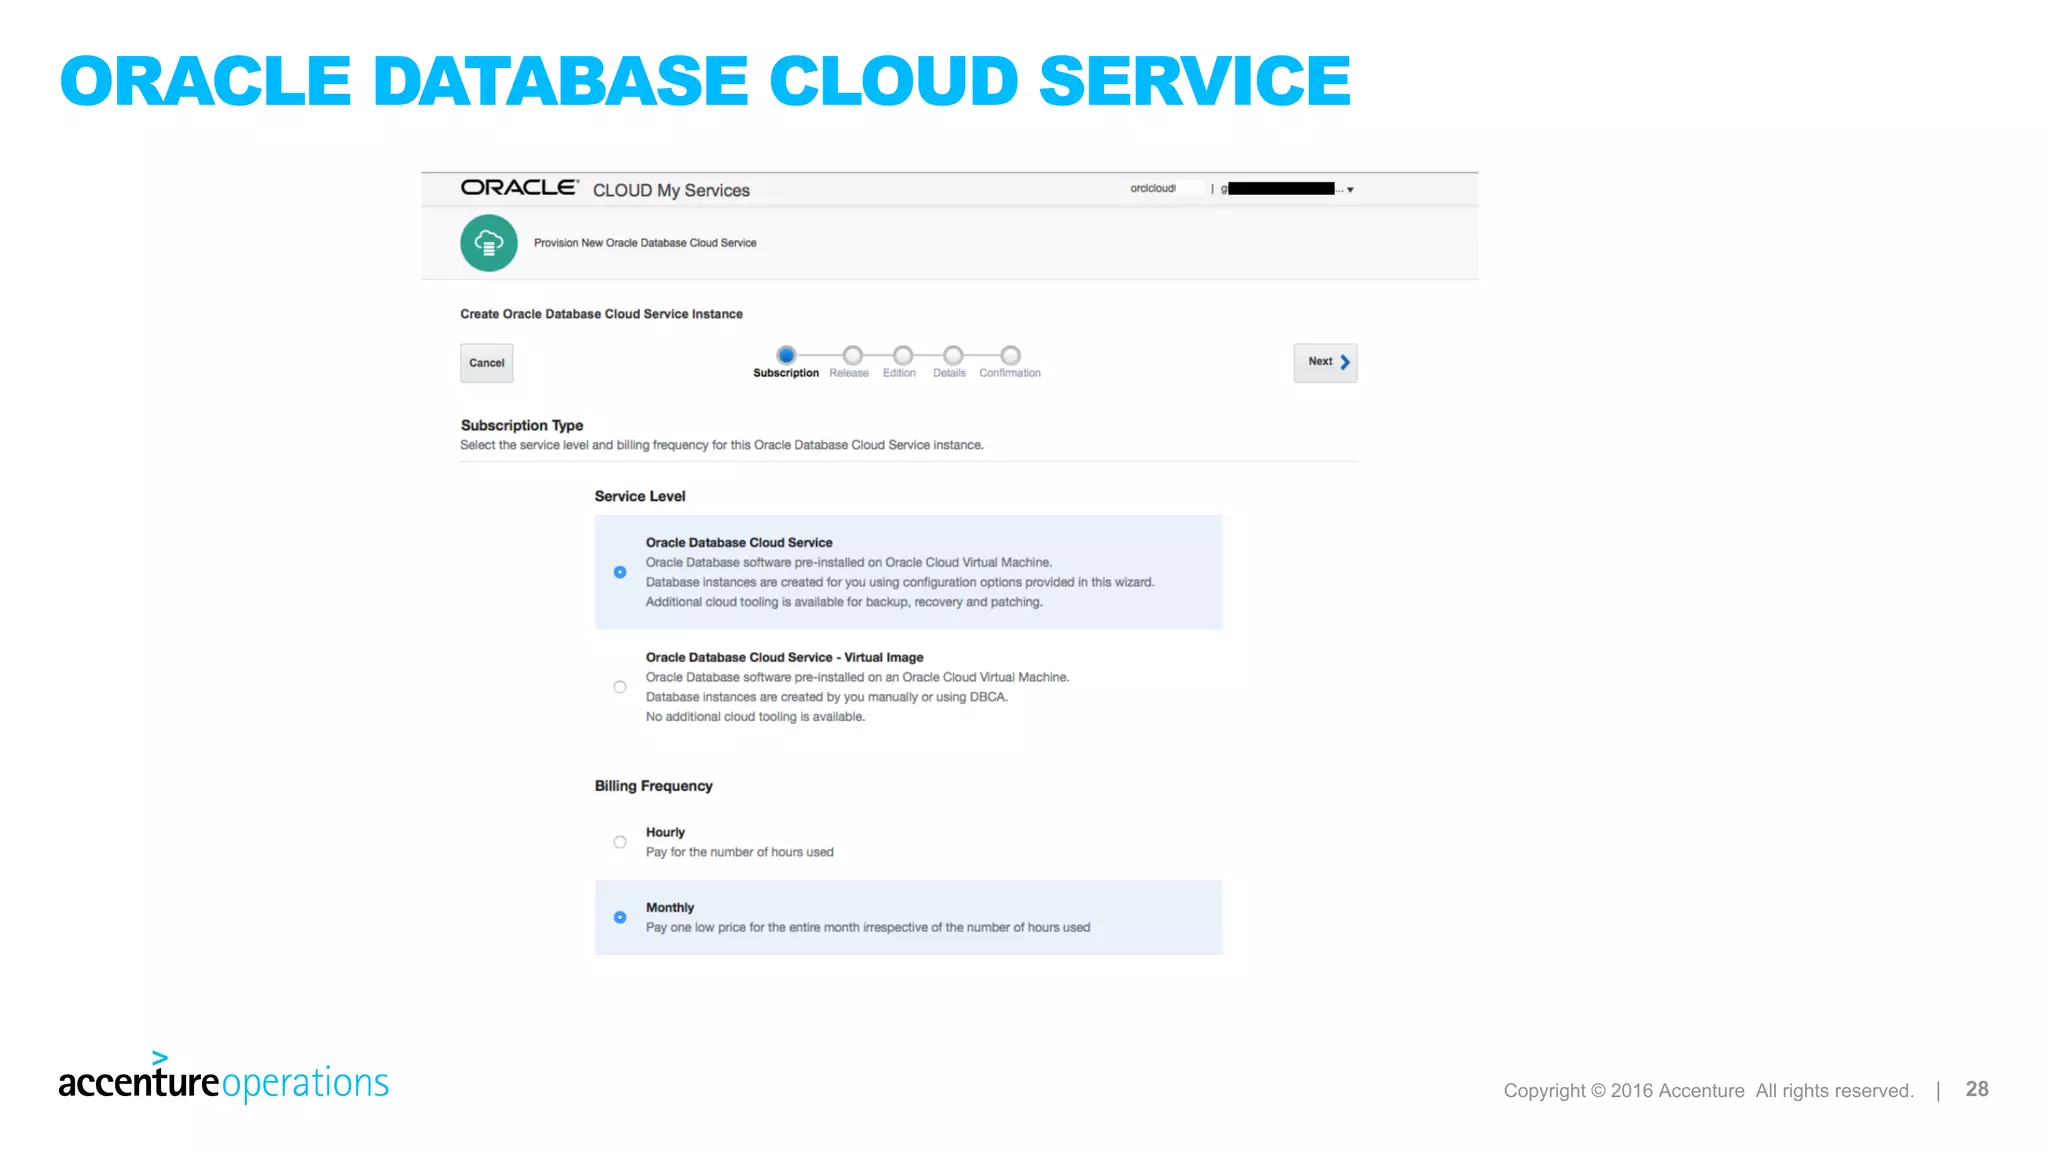Go to the Release wizard step
The image size is (2048, 1152).
(852, 355)
